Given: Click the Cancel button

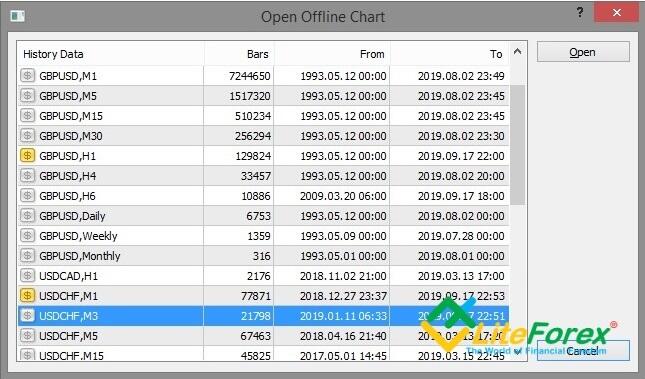Looking at the screenshot, I should pyautogui.click(x=583, y=351).
